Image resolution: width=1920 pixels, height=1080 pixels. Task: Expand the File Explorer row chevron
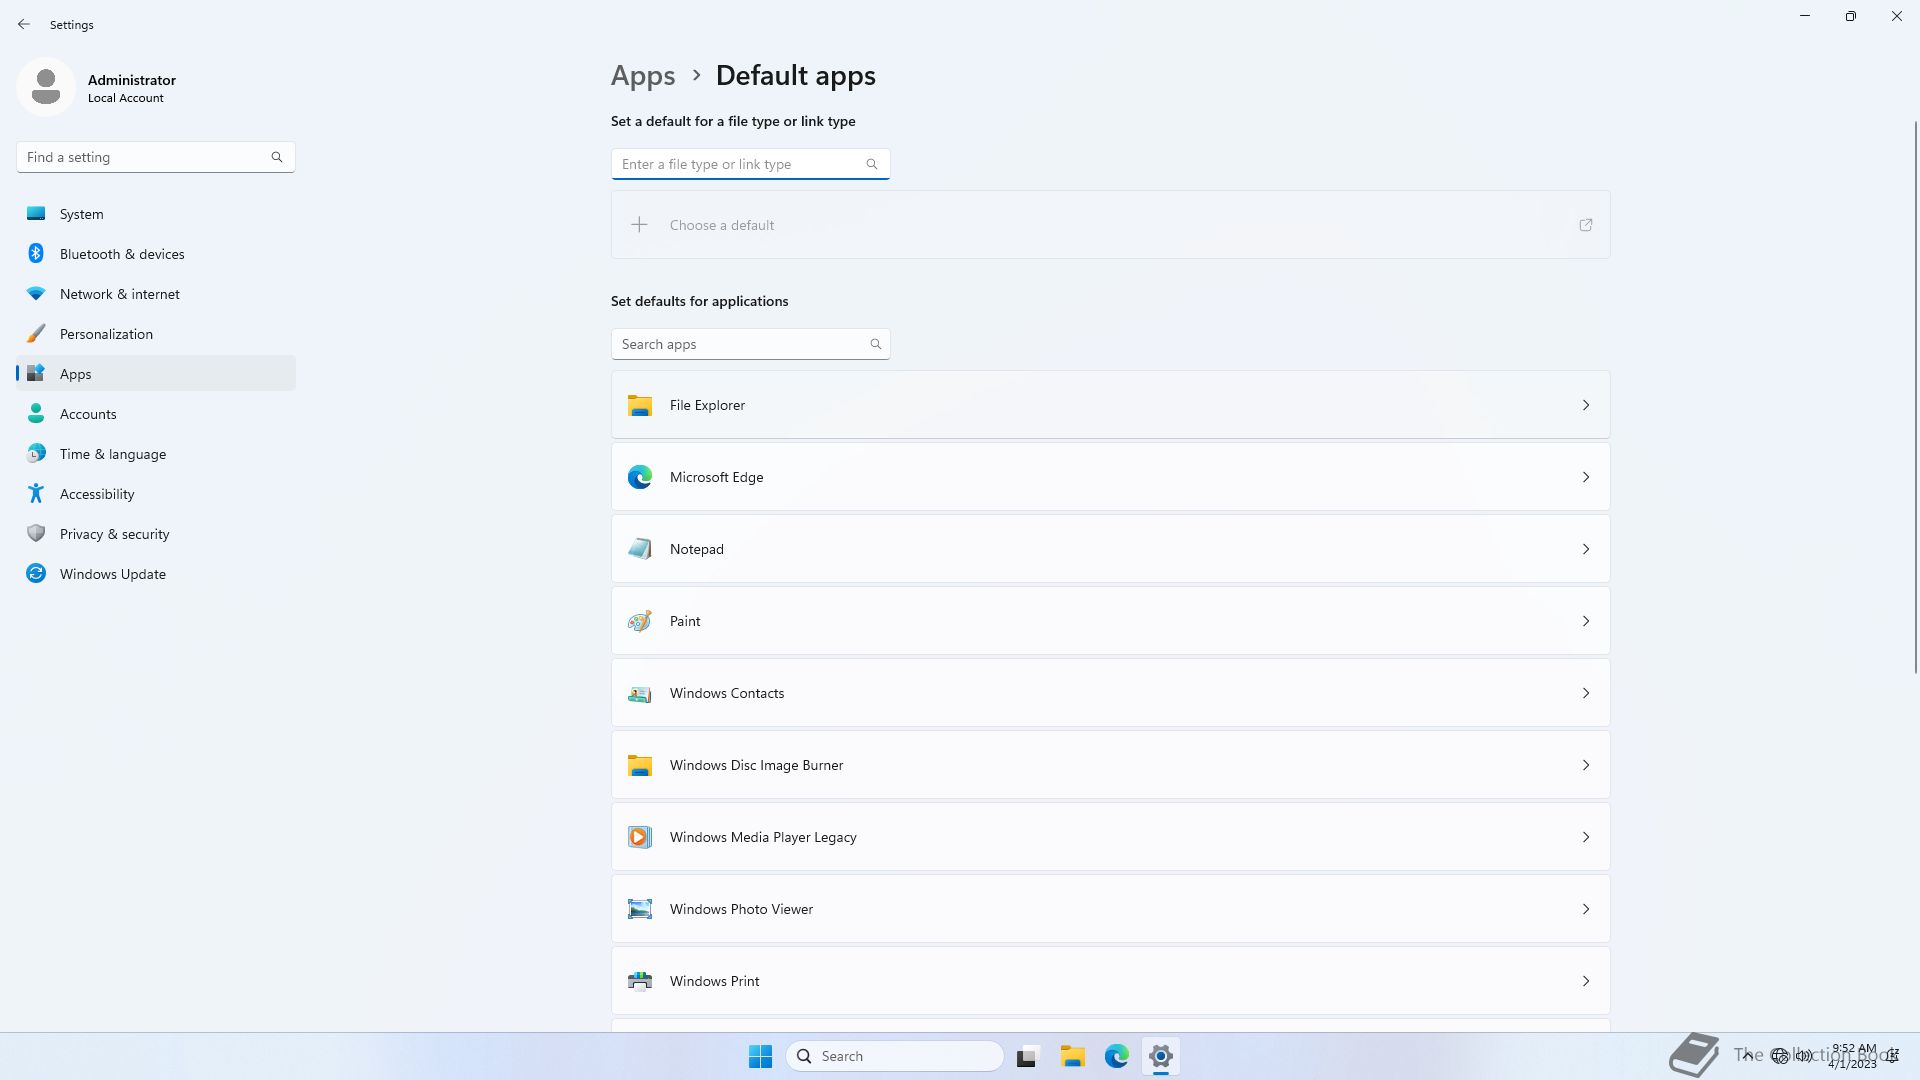click(x=1586, y=405)
